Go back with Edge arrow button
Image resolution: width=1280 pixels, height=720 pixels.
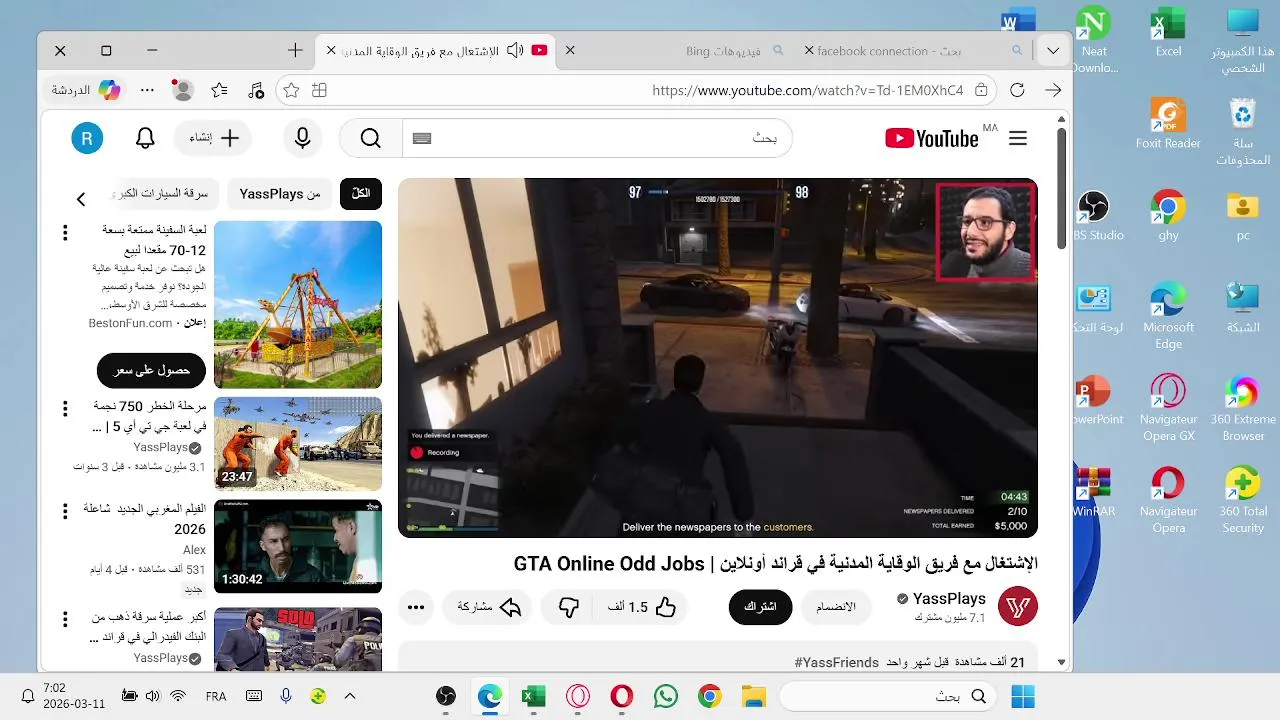coord(1052,90)
